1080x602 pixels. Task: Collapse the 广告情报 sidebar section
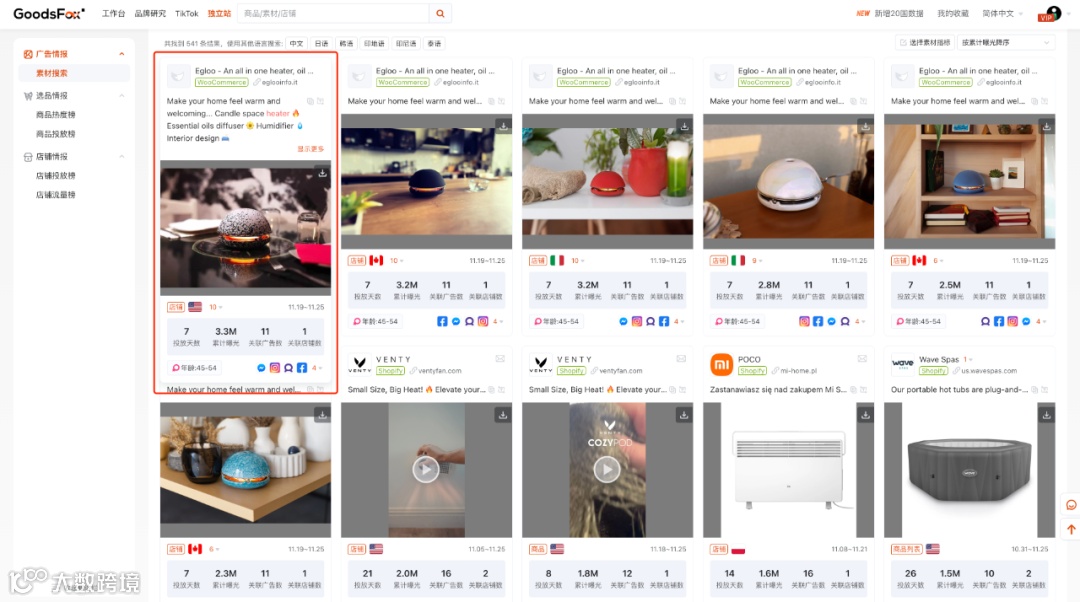pos(122,54)
